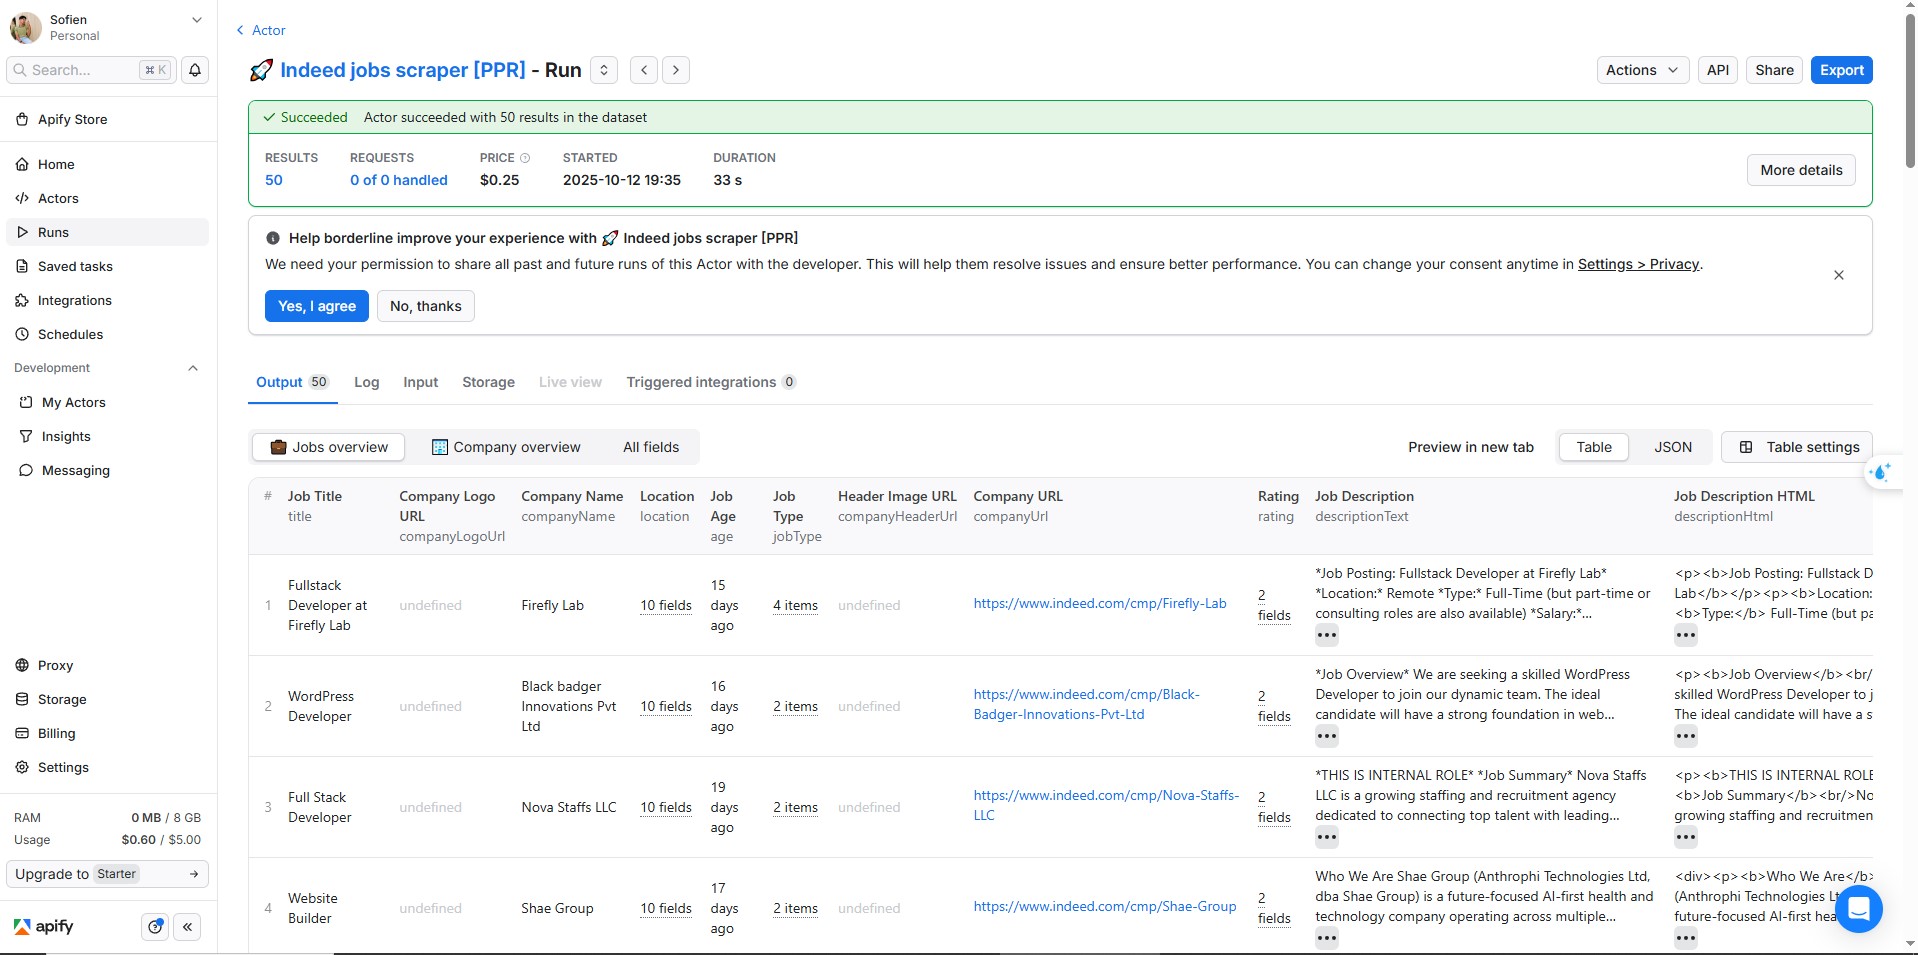Screen dimensions: 1918x955
Task: Click the Runs play icon
Action: pyautogui.click(x=23, y=232)
